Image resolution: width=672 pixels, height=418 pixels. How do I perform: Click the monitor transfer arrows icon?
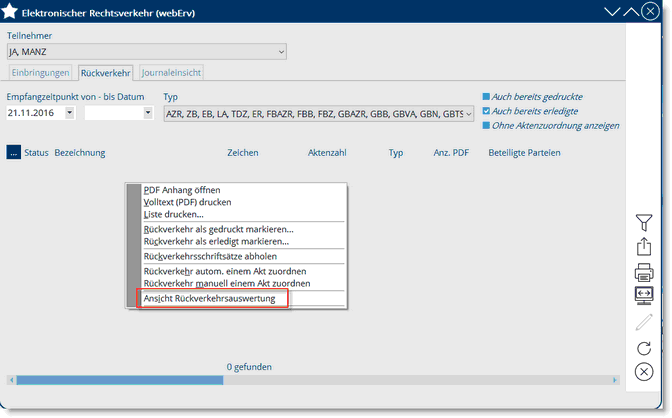pos(644,296)
